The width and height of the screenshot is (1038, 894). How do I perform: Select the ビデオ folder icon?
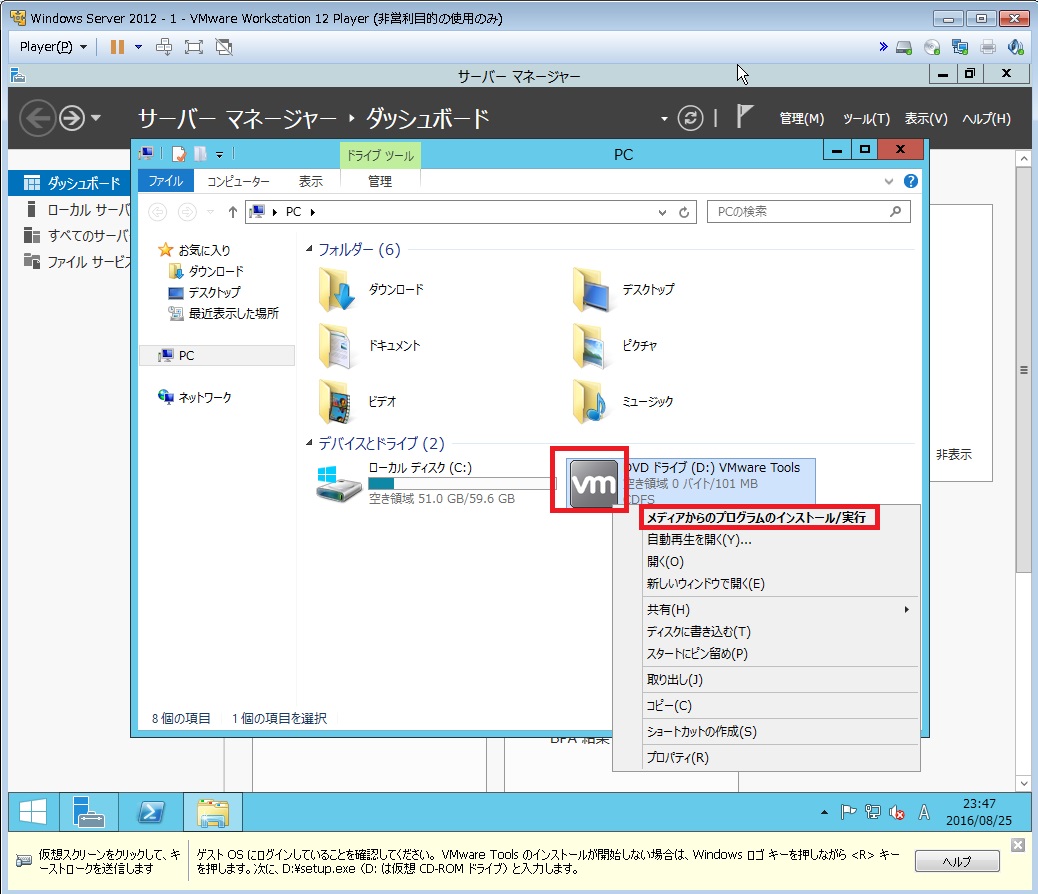[x=338, y=401]
